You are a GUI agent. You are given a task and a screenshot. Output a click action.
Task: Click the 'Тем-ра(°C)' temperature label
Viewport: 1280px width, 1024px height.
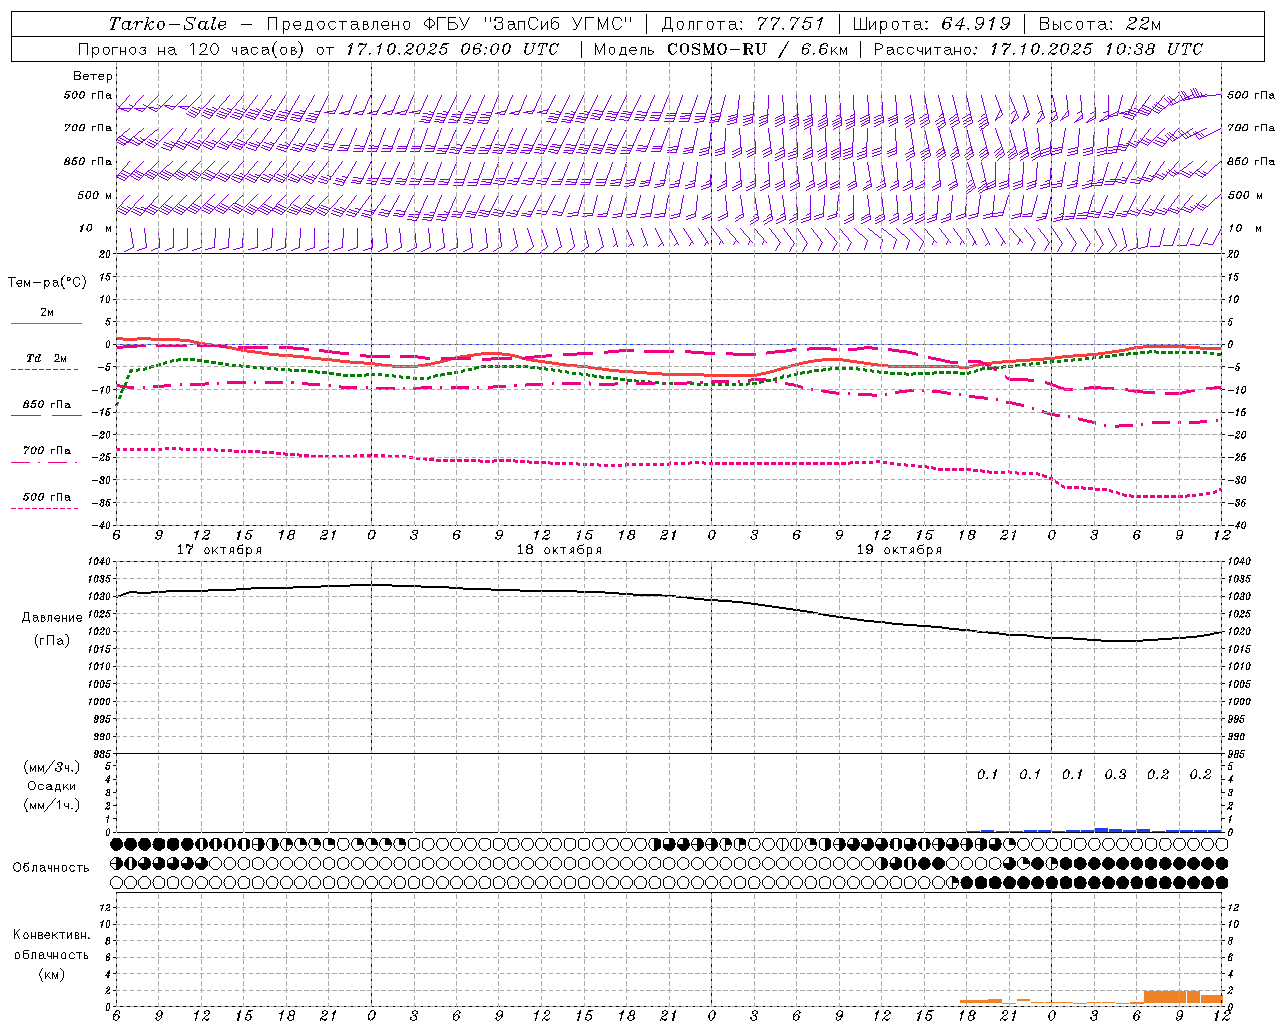point(47,283)
